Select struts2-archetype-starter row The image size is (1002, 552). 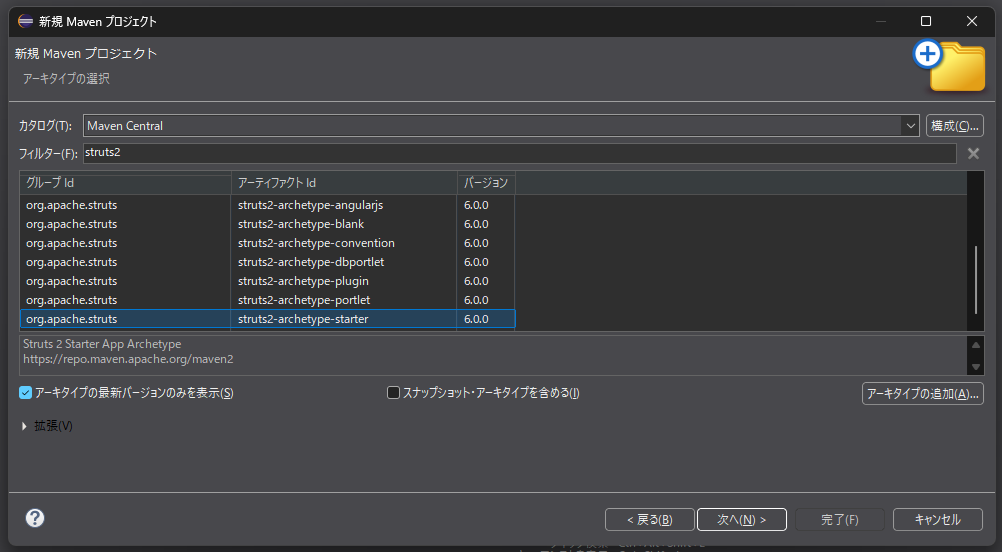pos(268,319)
